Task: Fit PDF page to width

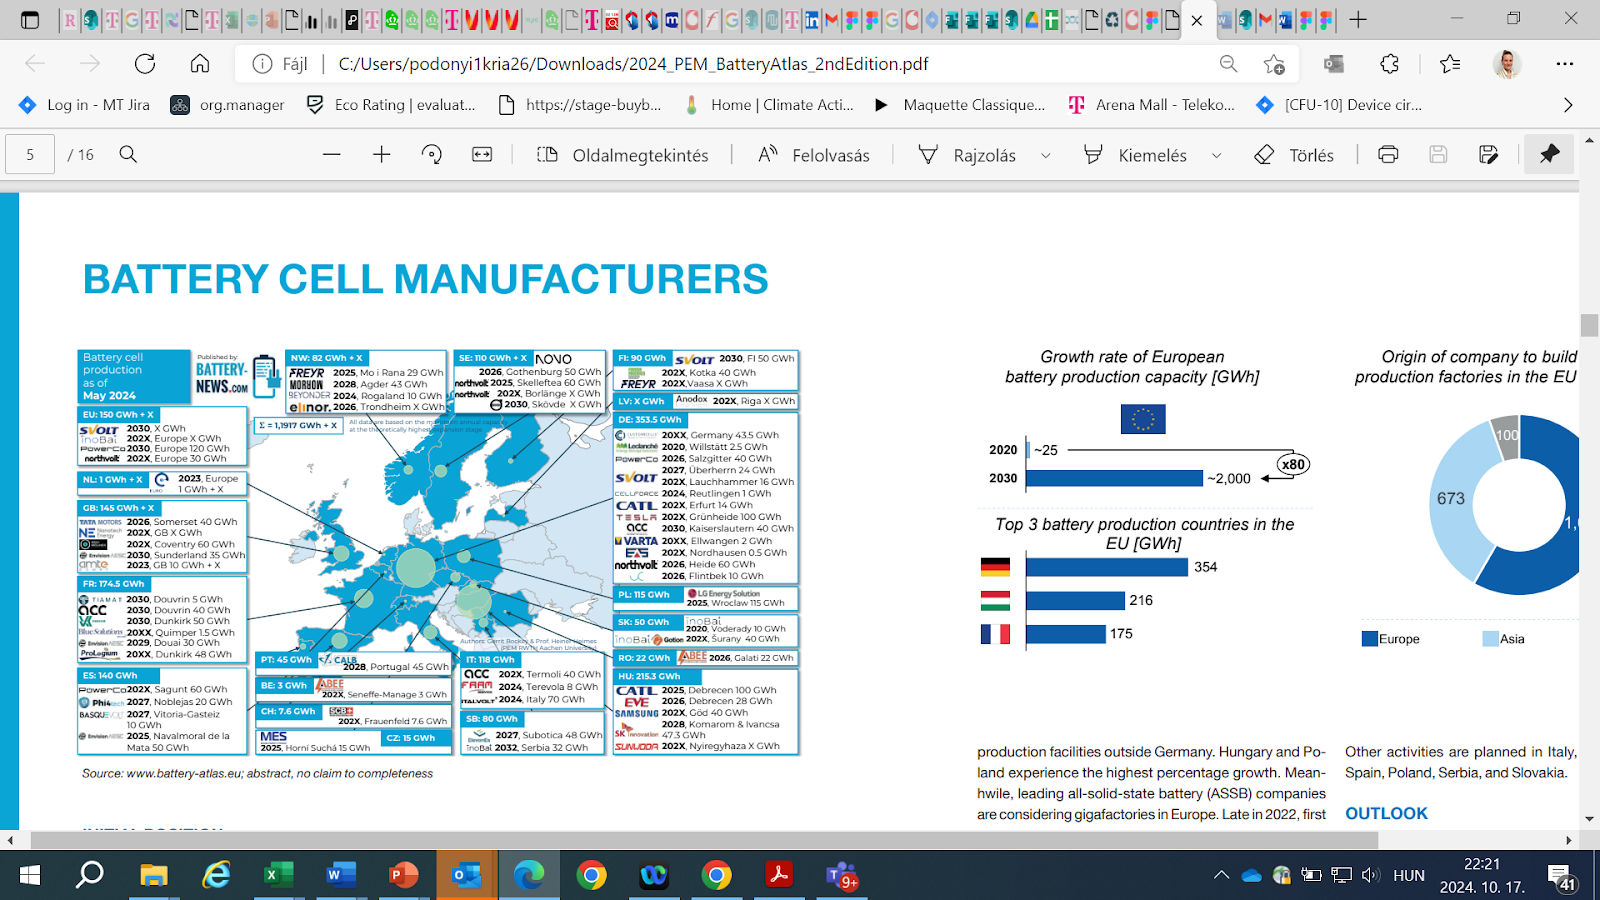Action: pos(482,154)
